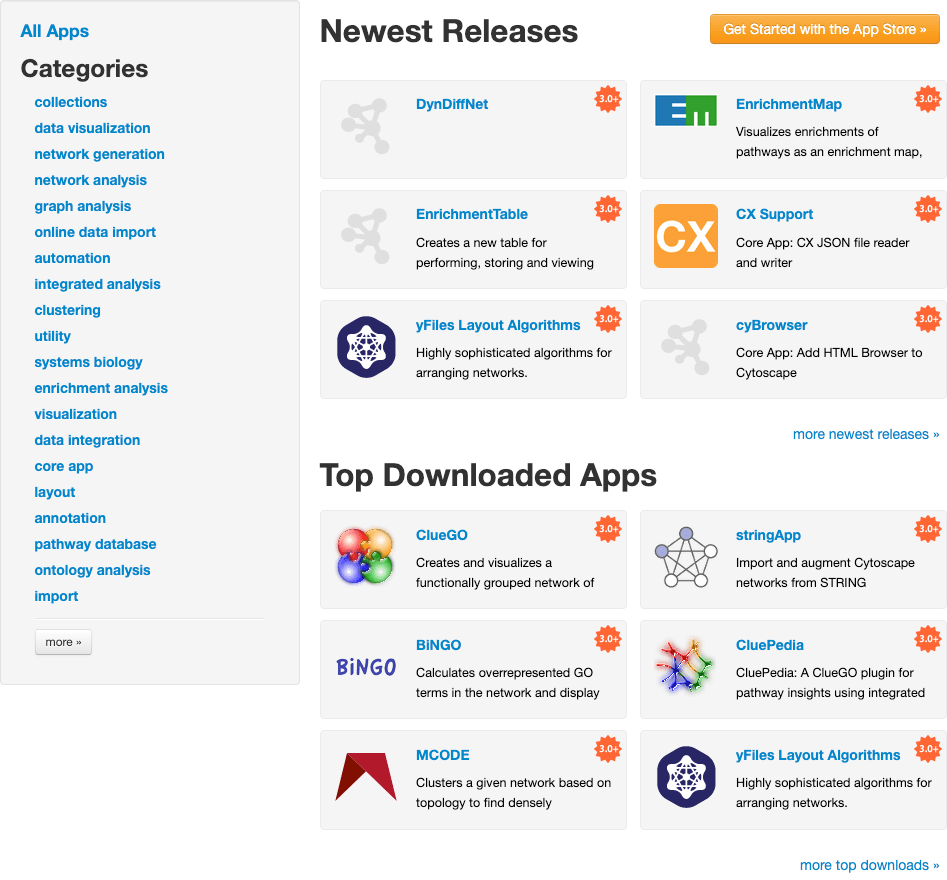Viewport: 947px width, 880px height.
Task: Browse the automation category
Action: click(x=72, y=258)
